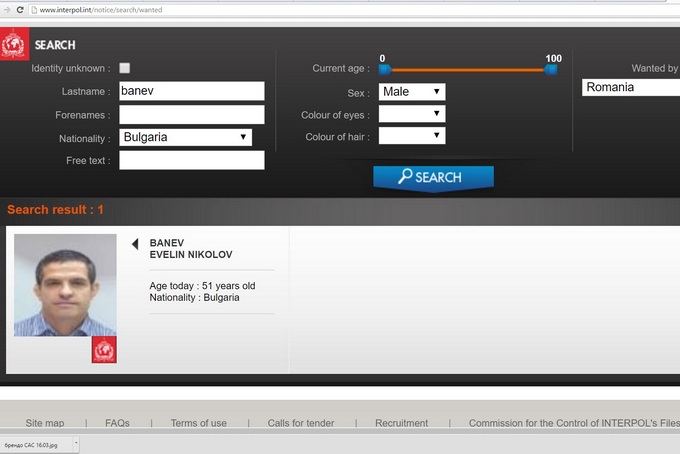This screenshot has width=680, height=454.
Task: Click the black triangle arrow beside BANEV
Action: click(x=135, y=243)
